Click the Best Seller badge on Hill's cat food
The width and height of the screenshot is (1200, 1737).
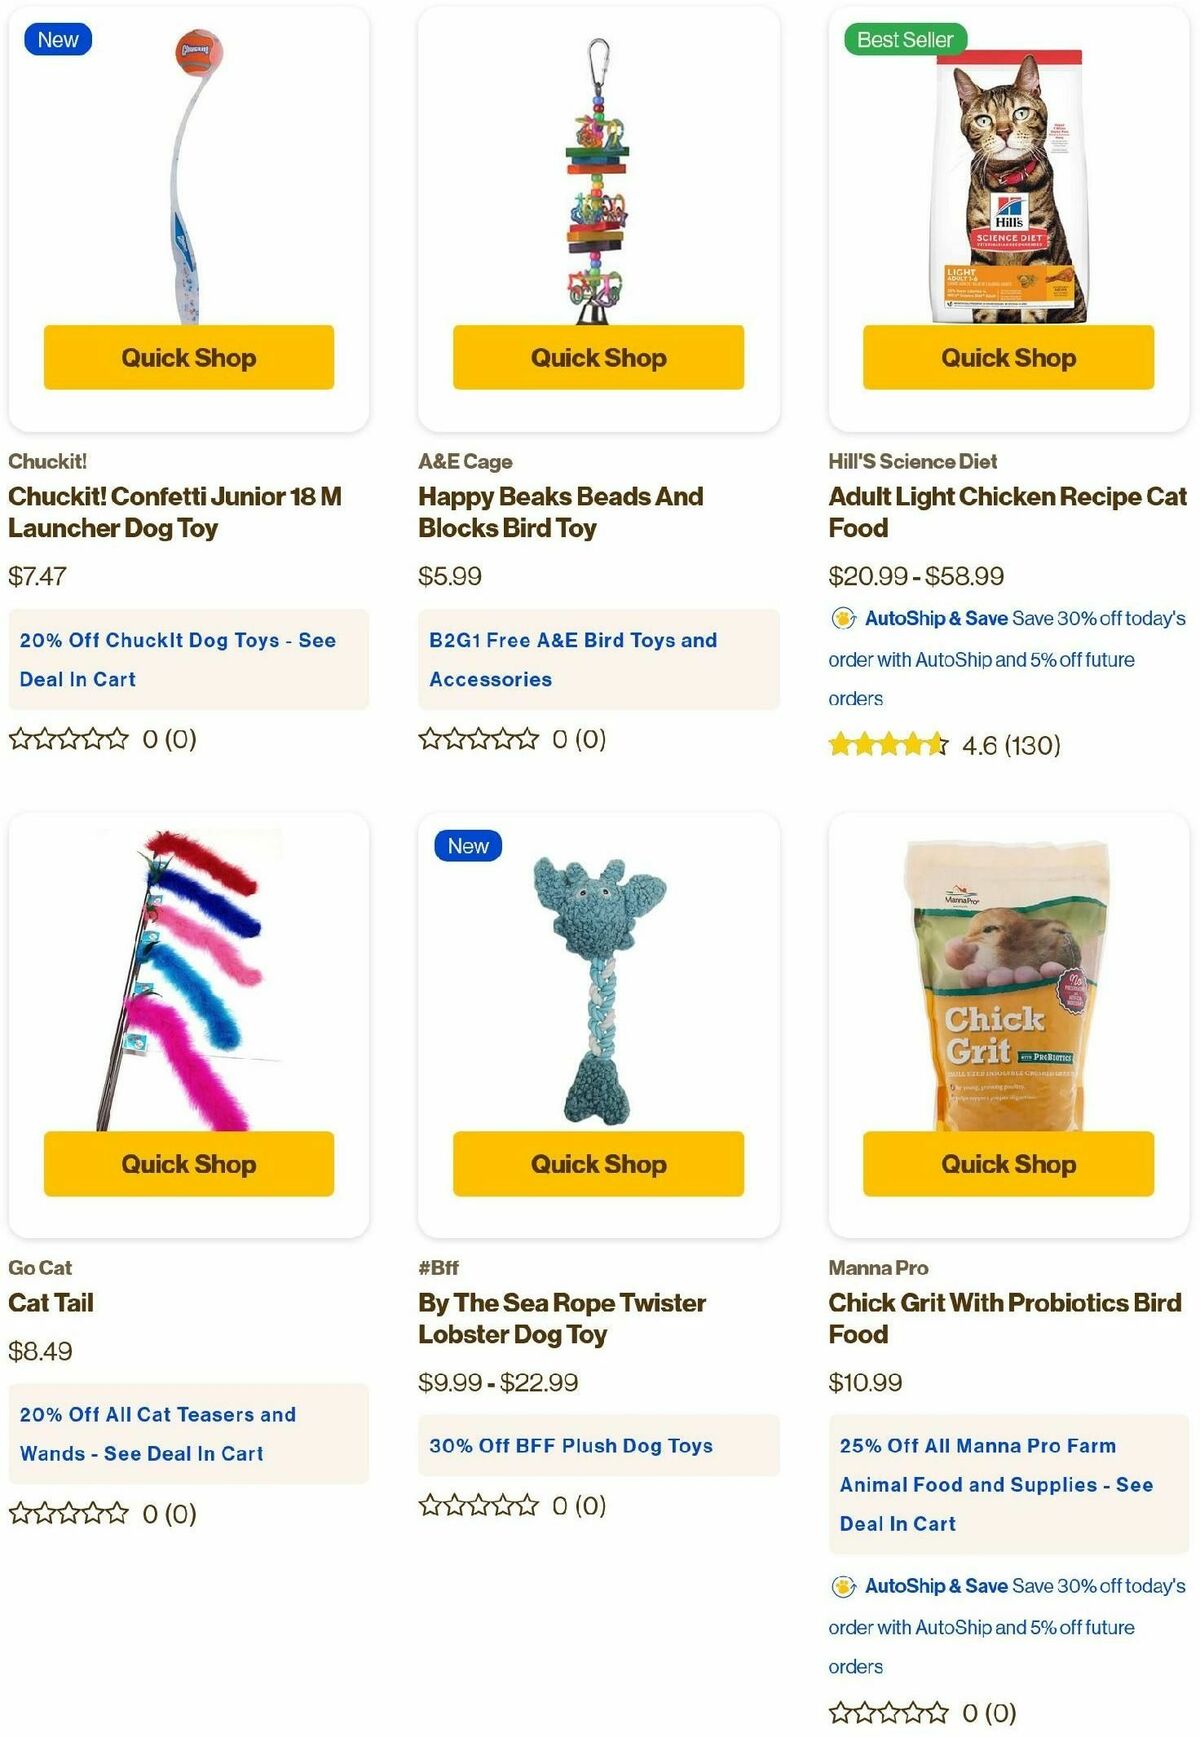point(905,40)
